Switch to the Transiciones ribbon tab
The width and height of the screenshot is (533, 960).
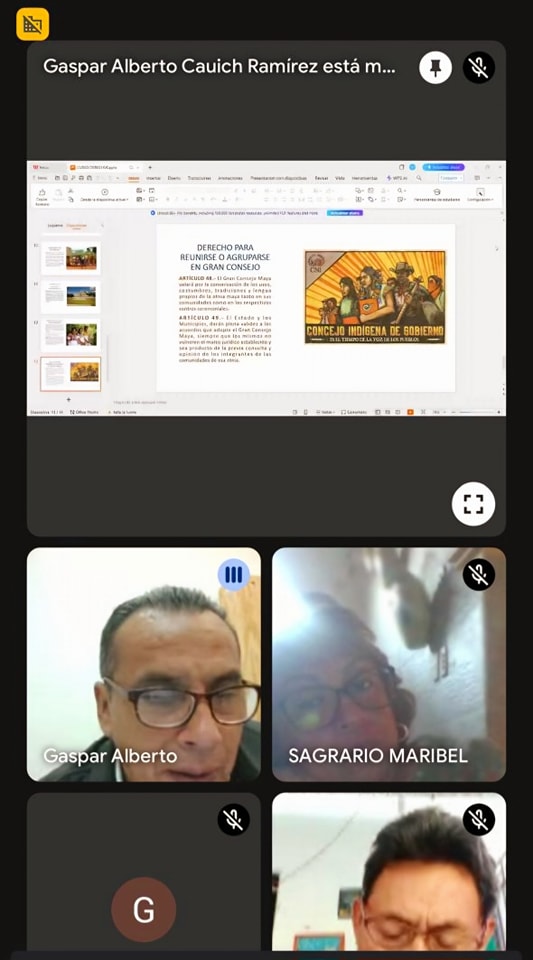click(199, 178)
